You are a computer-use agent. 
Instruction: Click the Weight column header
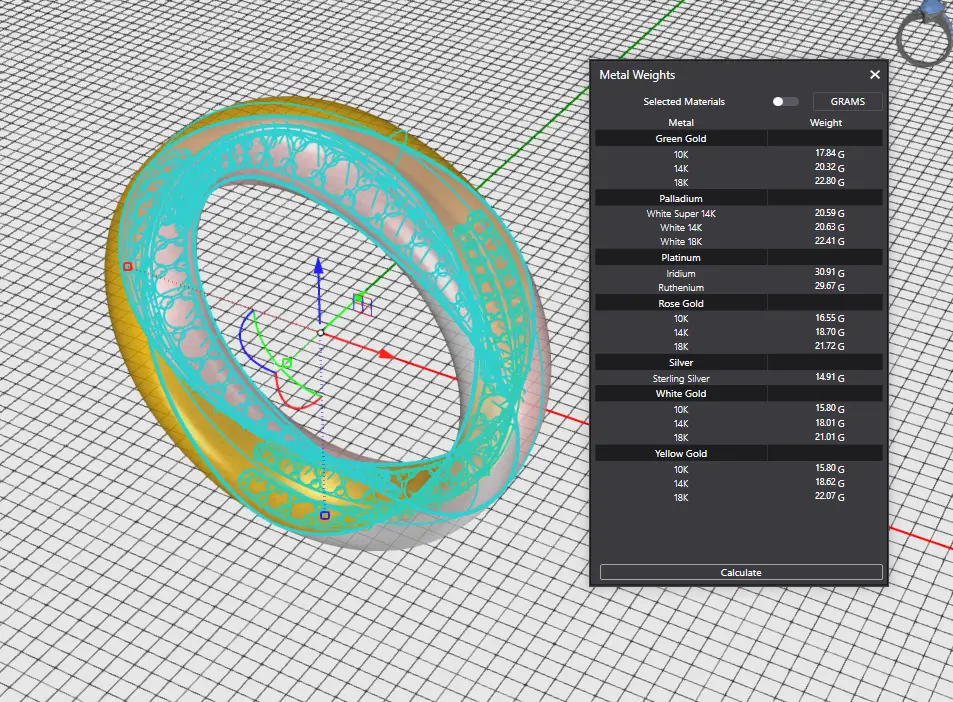(825, 123)
